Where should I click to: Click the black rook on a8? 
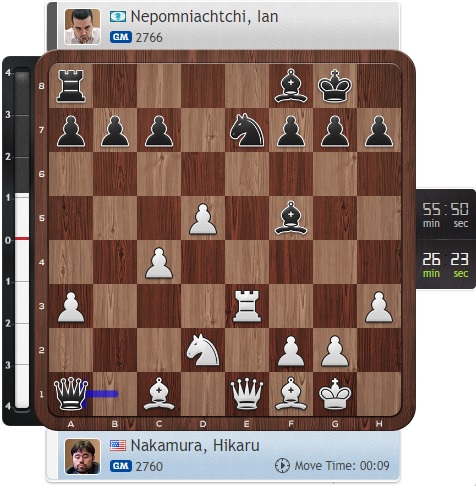pyautogui.click(x=71, y=86)
